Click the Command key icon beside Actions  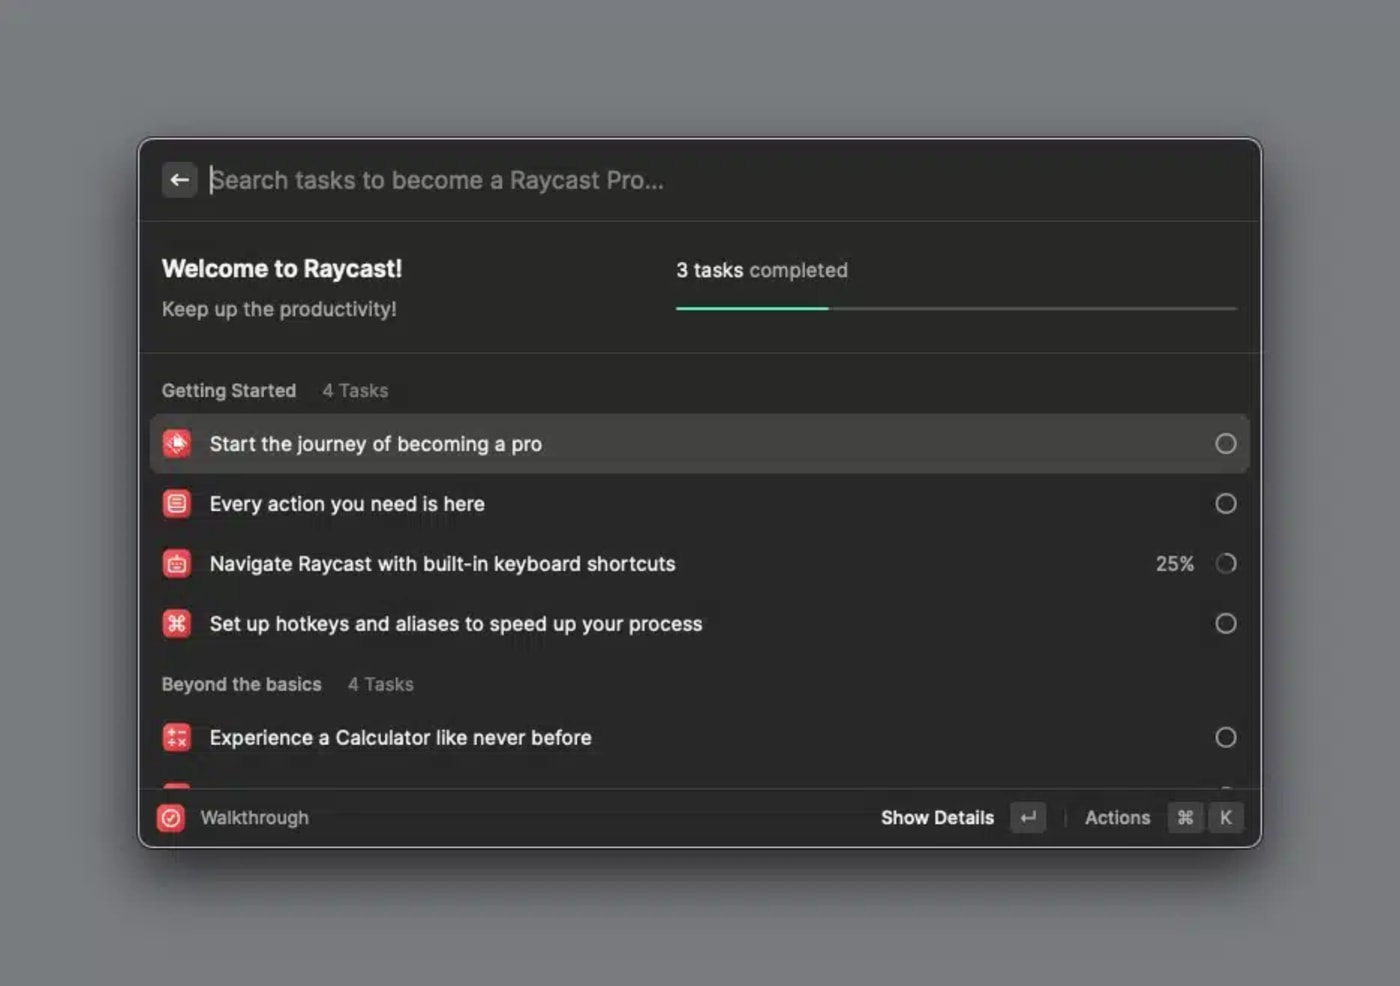1185,818
